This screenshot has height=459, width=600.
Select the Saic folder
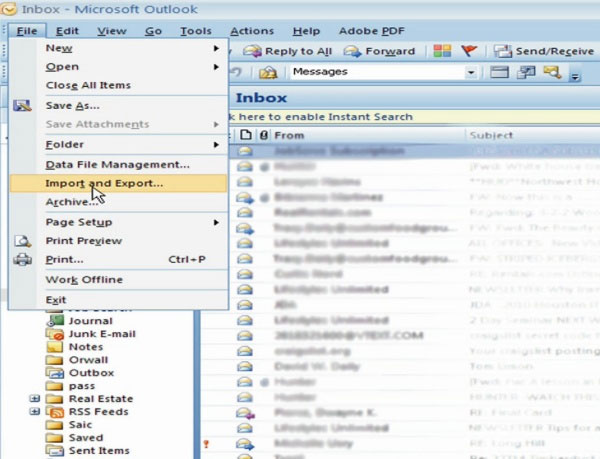[80, 425]
